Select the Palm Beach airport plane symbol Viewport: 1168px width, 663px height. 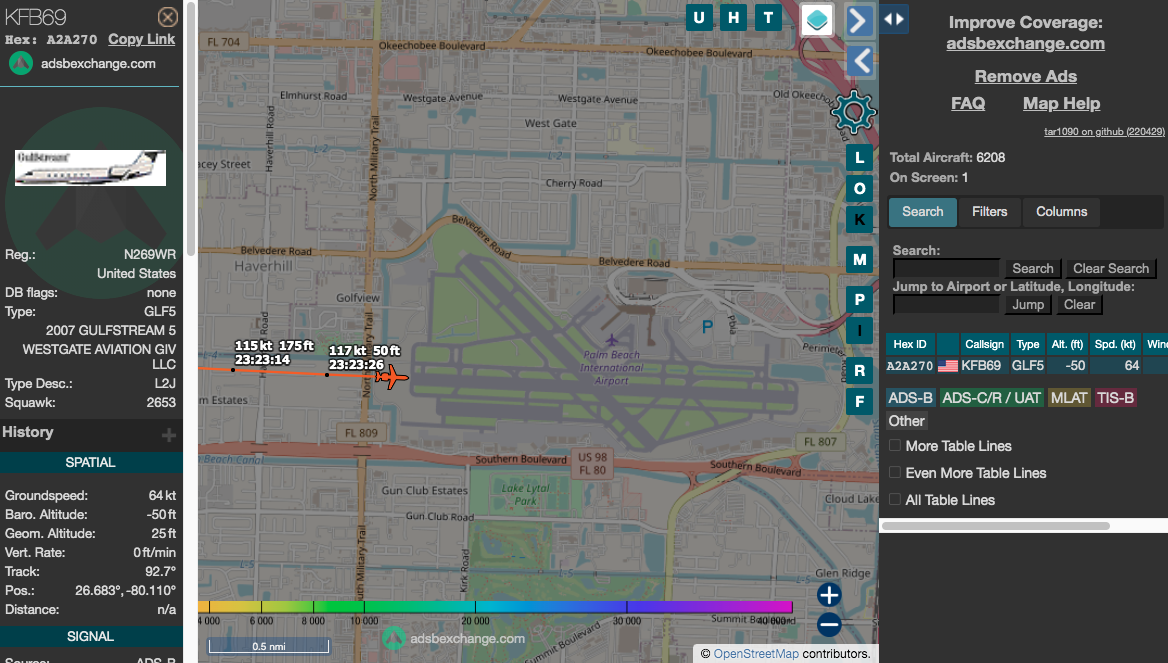tap(612, 340)
